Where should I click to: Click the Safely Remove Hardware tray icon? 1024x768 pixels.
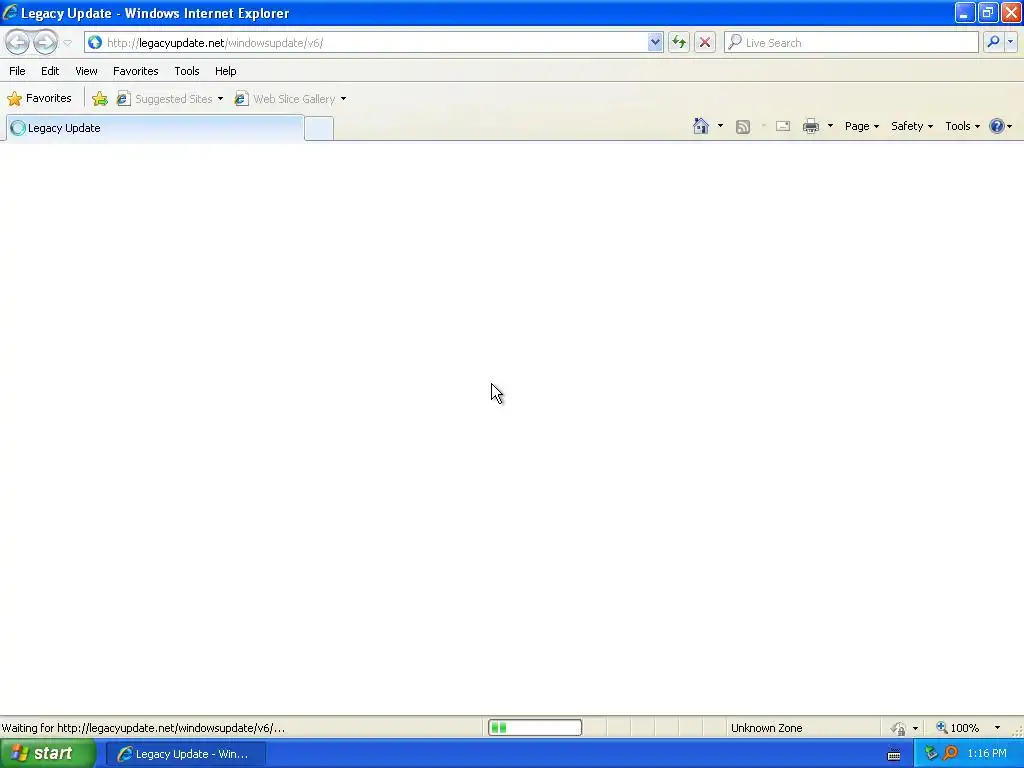point(931,754)
